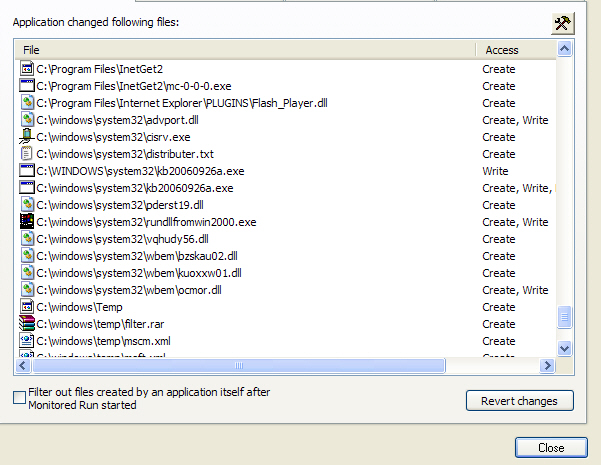
Task: Click the vertical scrollbar up arrow
Action: (564, 49)
